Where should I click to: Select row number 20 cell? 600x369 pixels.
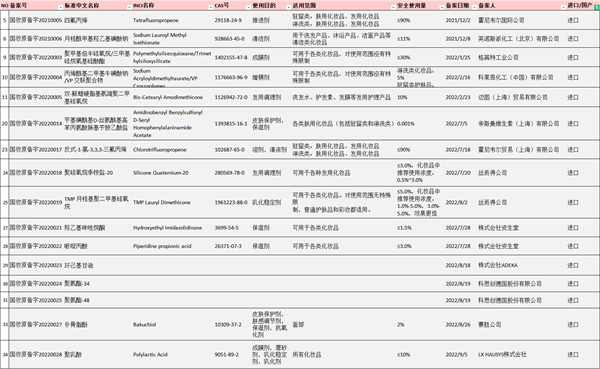(x=5, y=124)
